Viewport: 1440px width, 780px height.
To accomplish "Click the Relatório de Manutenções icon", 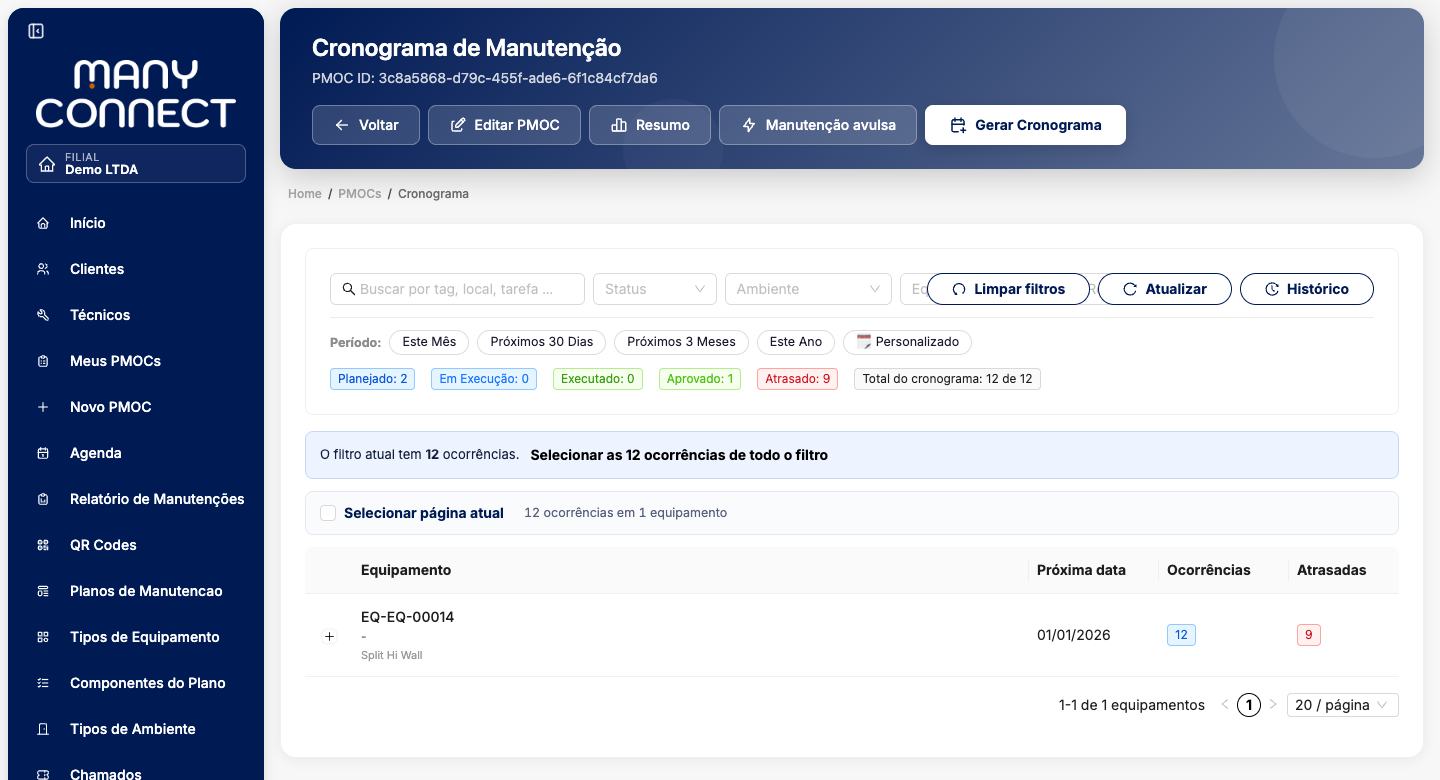I will (43, 499).
